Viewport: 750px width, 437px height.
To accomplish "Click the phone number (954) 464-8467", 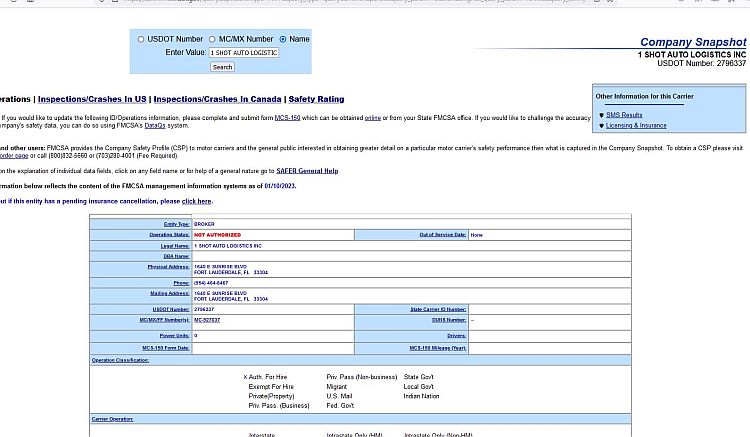I will [x=211, y=283].
